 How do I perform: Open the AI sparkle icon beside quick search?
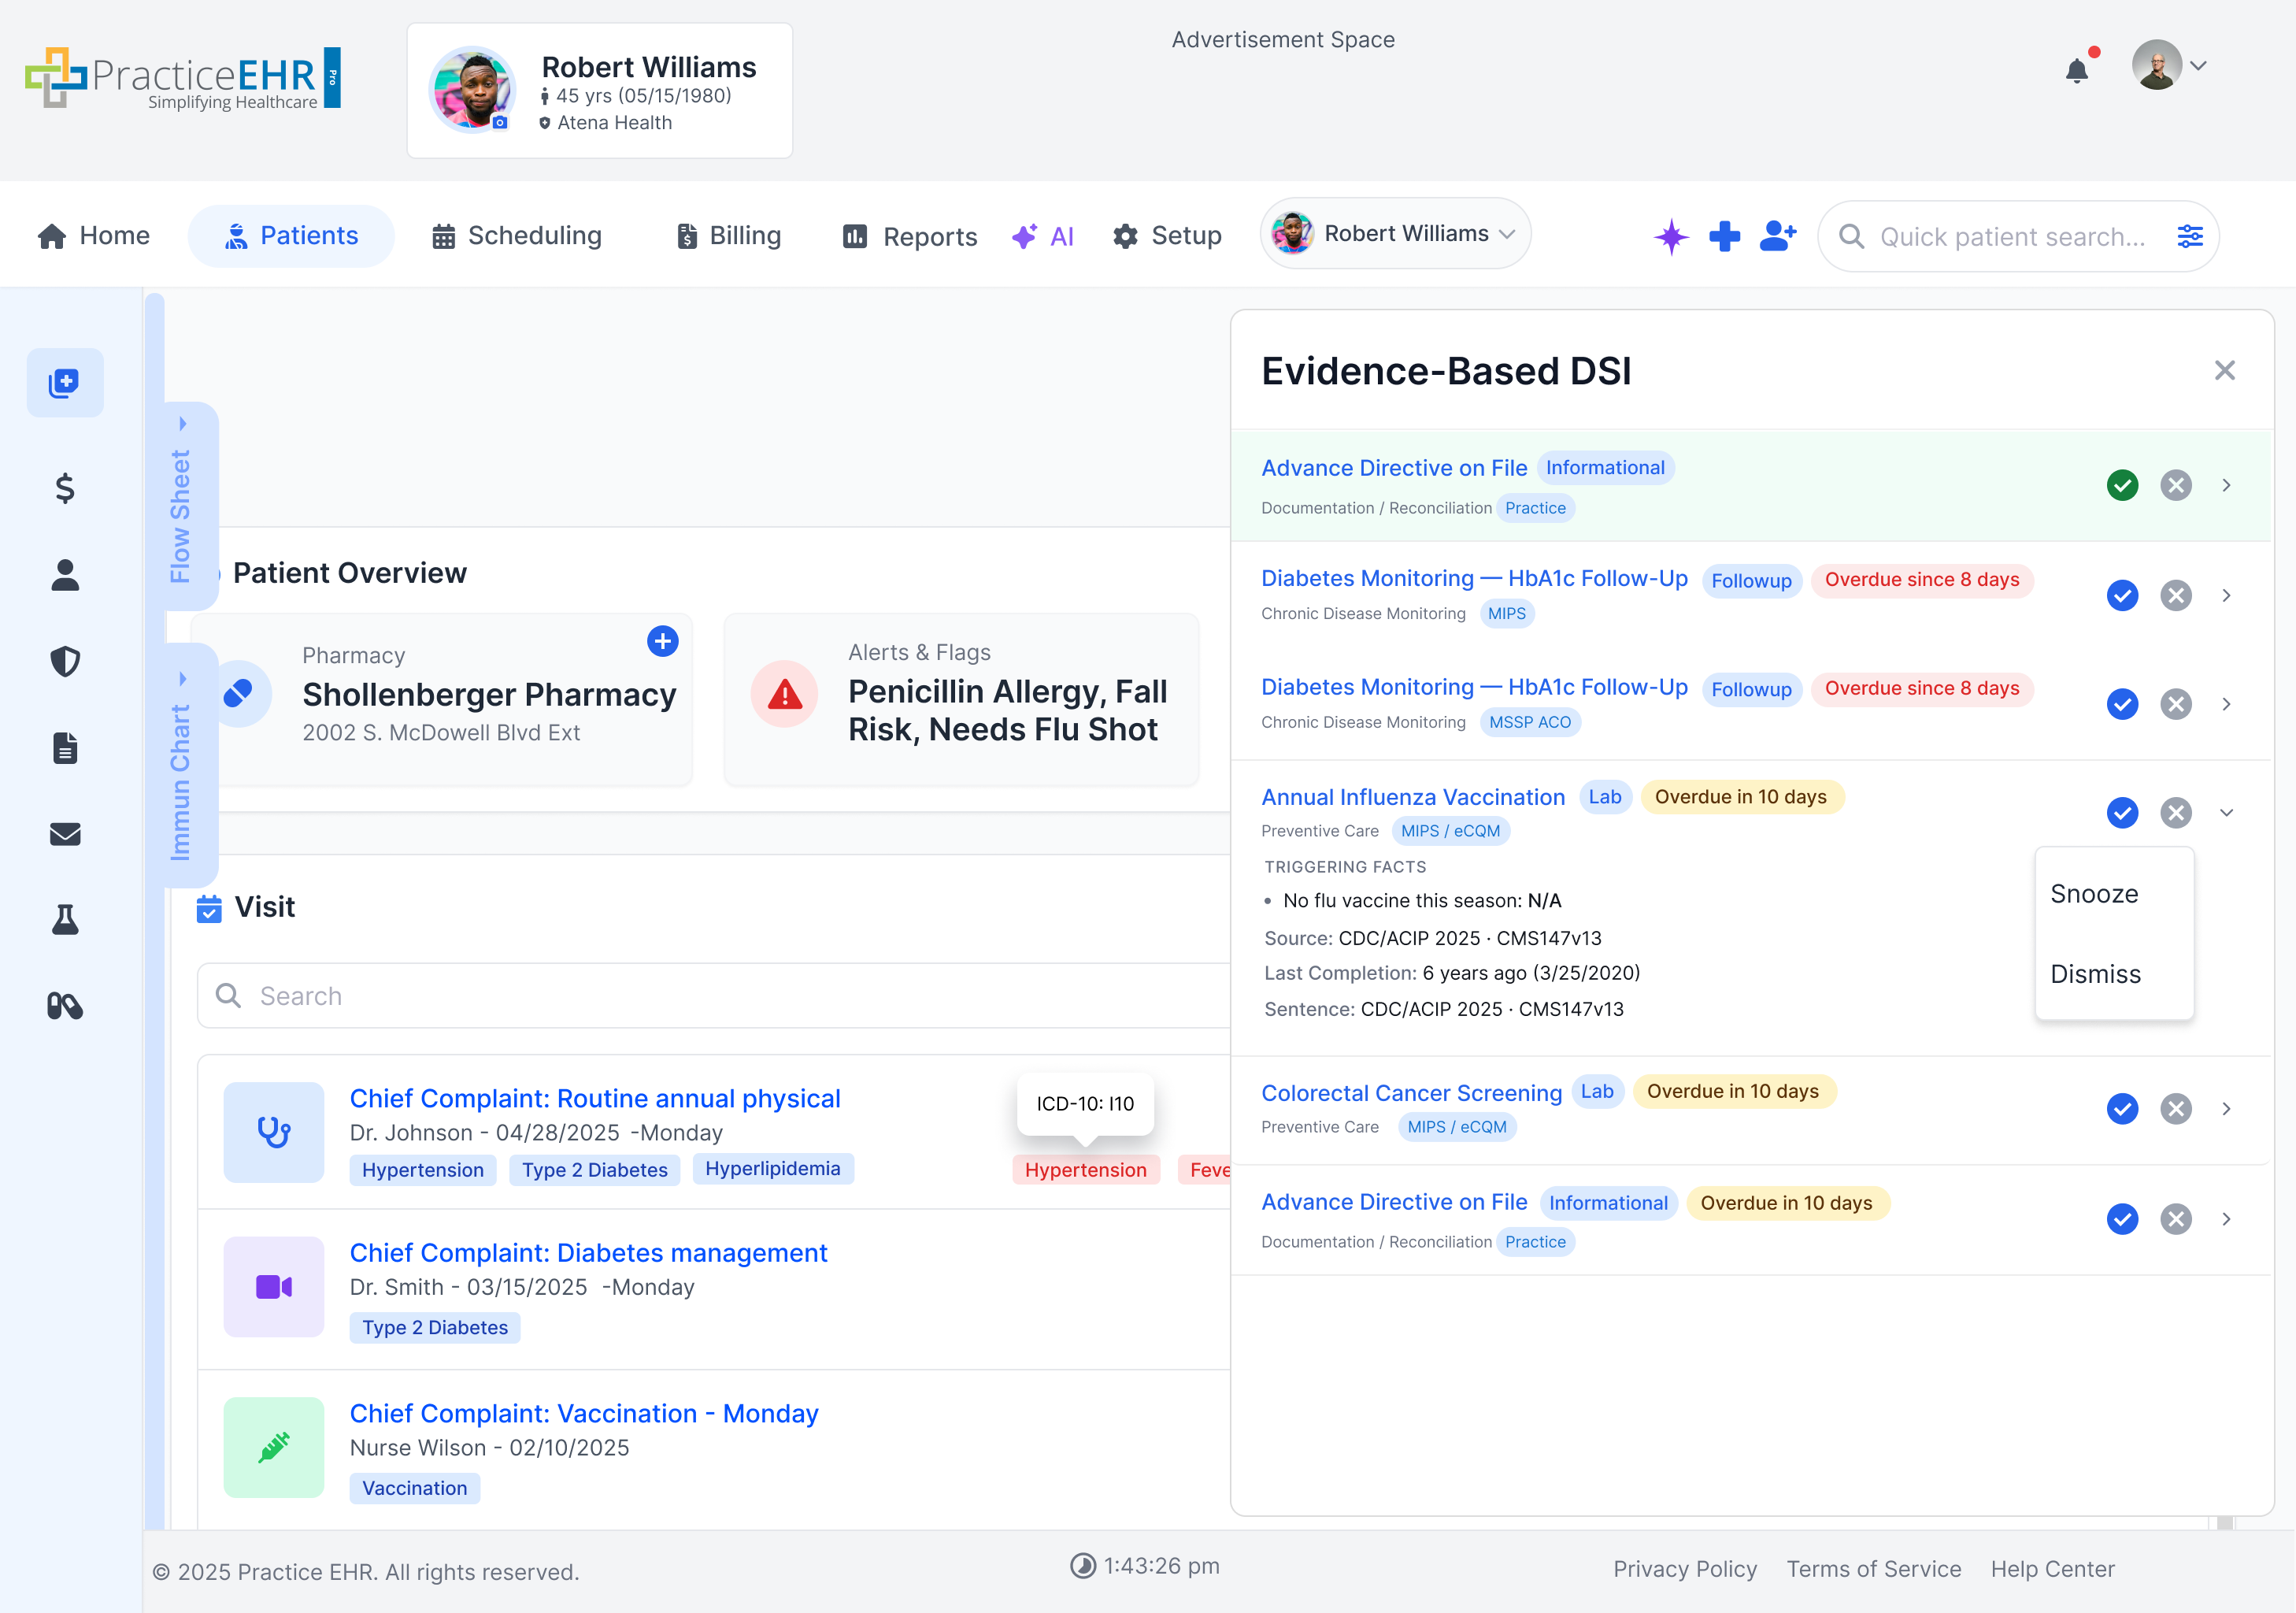click(x=1670, y=236)
